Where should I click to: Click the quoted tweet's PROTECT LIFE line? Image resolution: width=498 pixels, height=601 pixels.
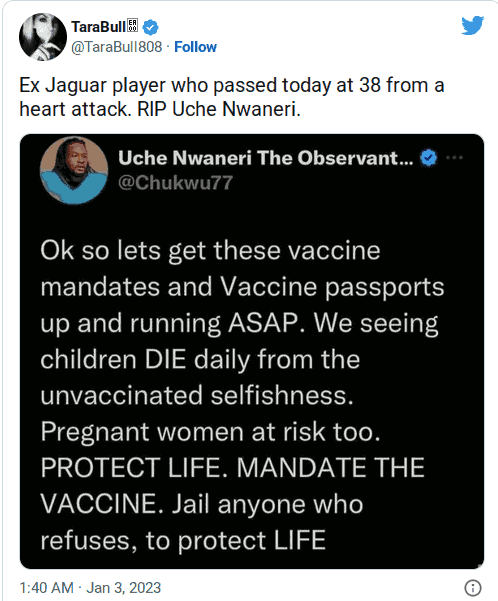[232, 468]
